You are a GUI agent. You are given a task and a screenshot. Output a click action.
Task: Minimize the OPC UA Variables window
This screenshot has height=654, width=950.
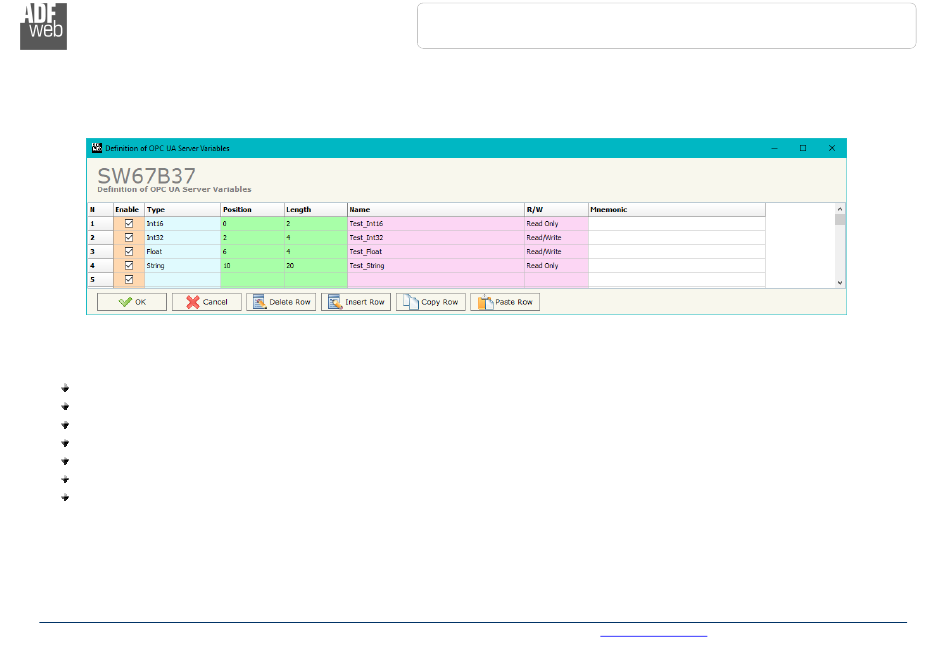coord(774,148)
